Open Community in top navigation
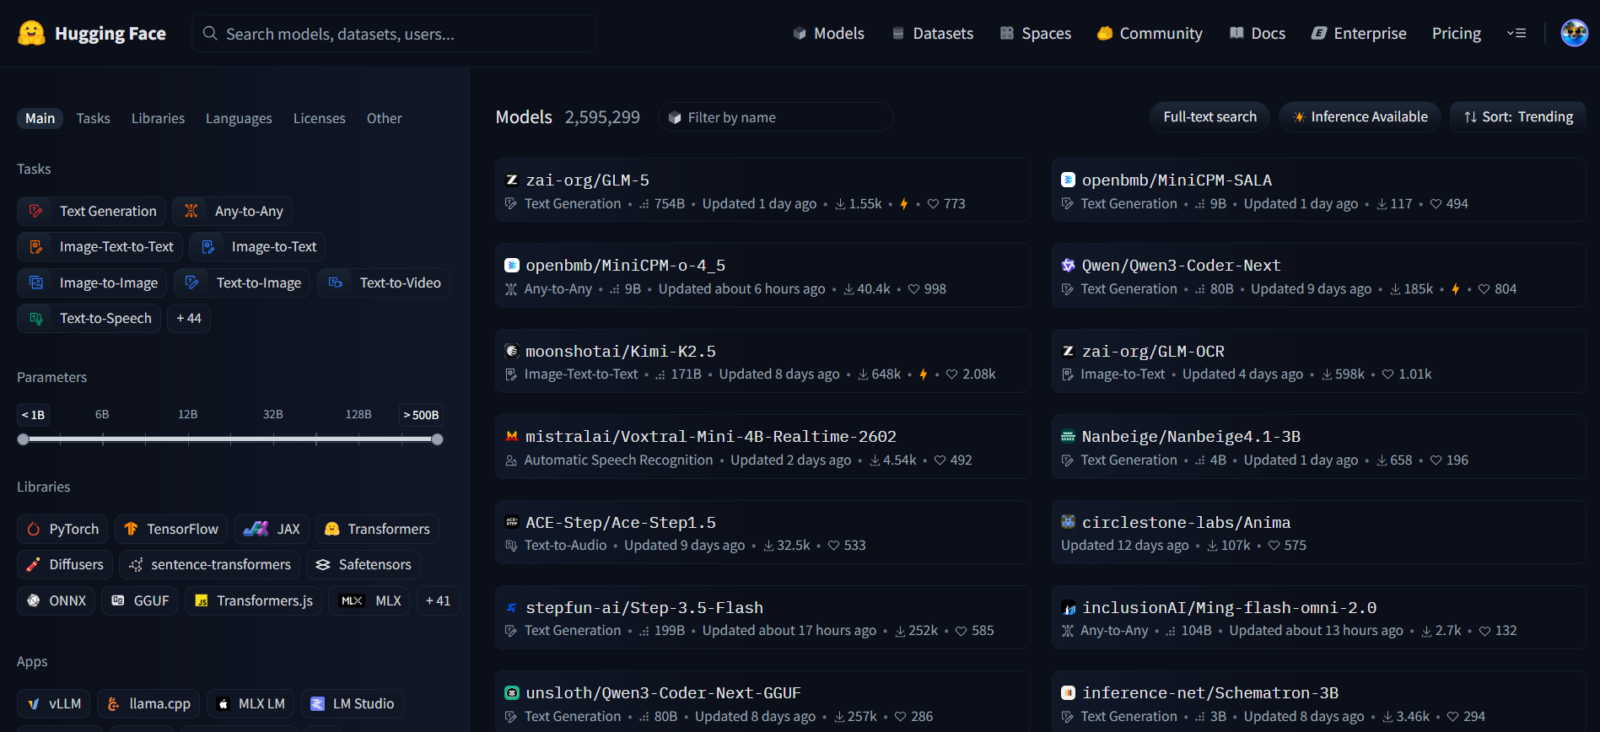1600x732 pixels. click(1149, 33)
